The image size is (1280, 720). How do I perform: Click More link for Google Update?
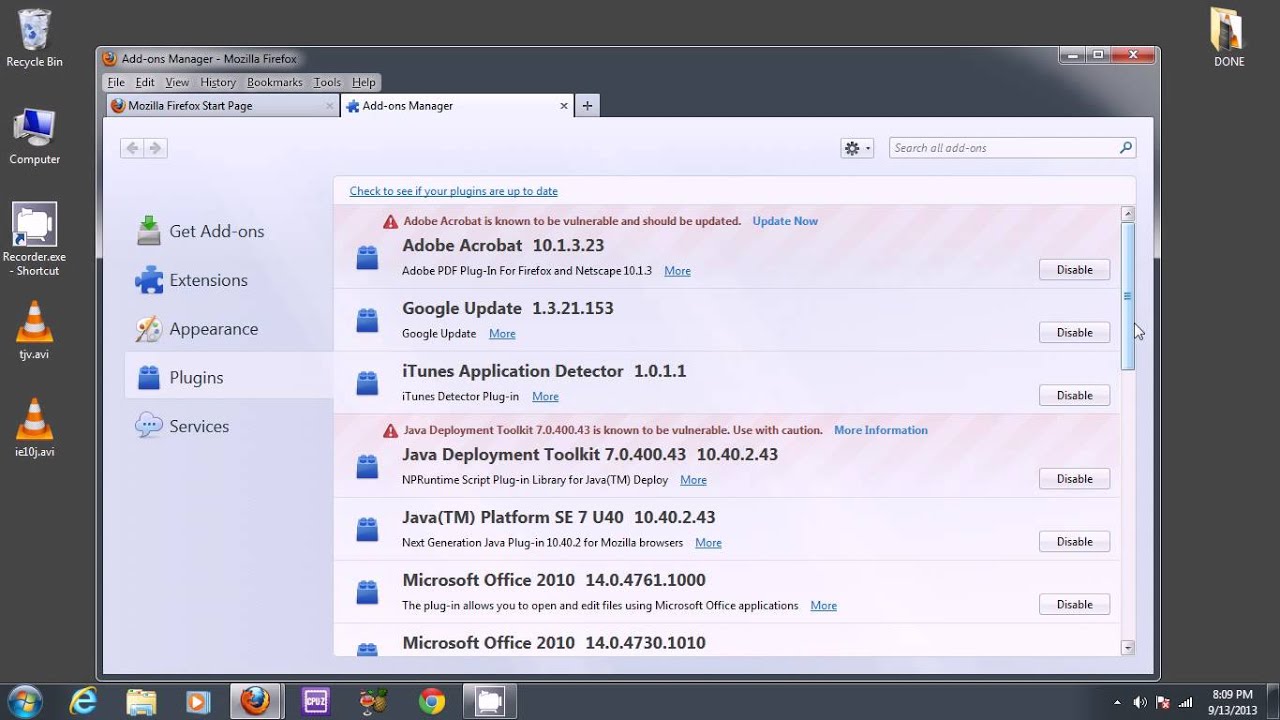[502, 334]
